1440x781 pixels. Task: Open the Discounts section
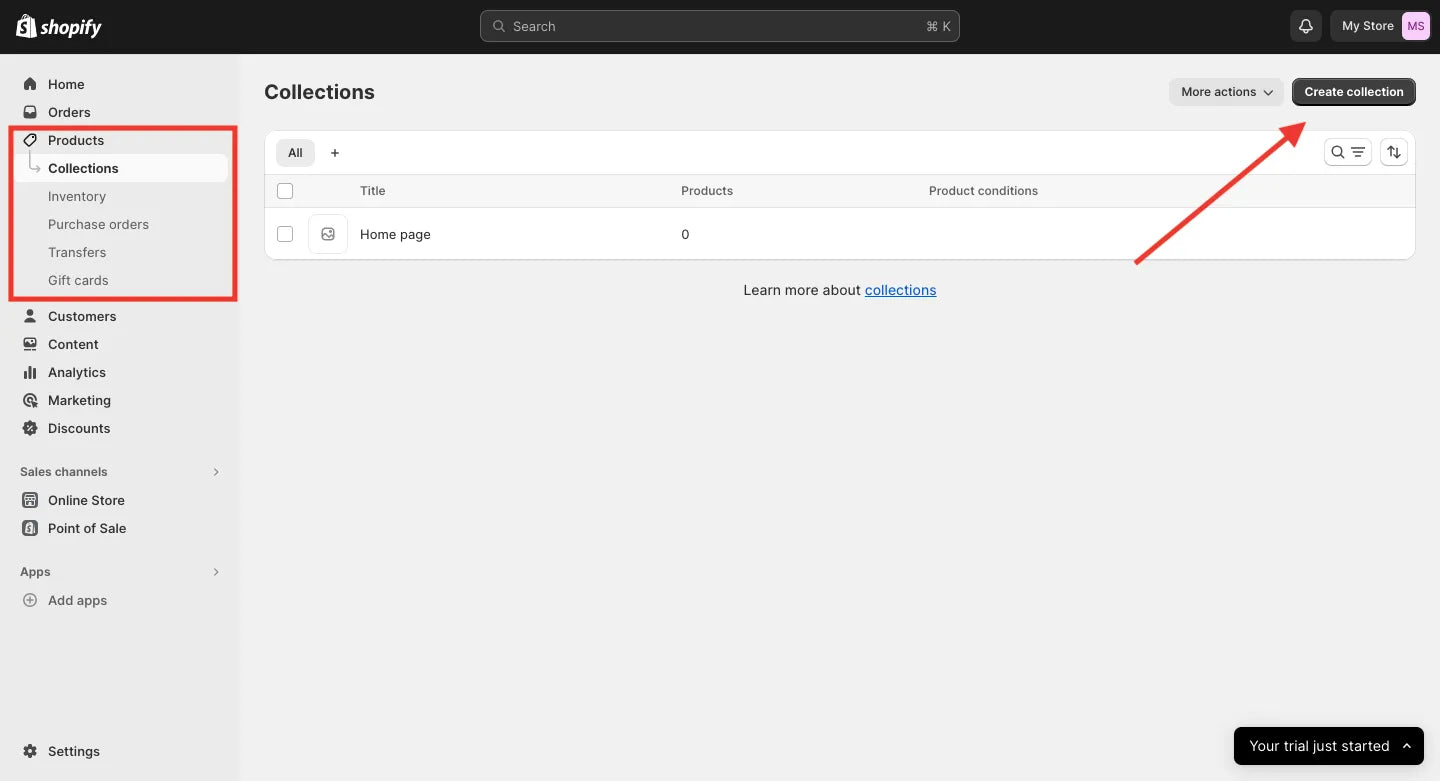click(x=79, y=428)
